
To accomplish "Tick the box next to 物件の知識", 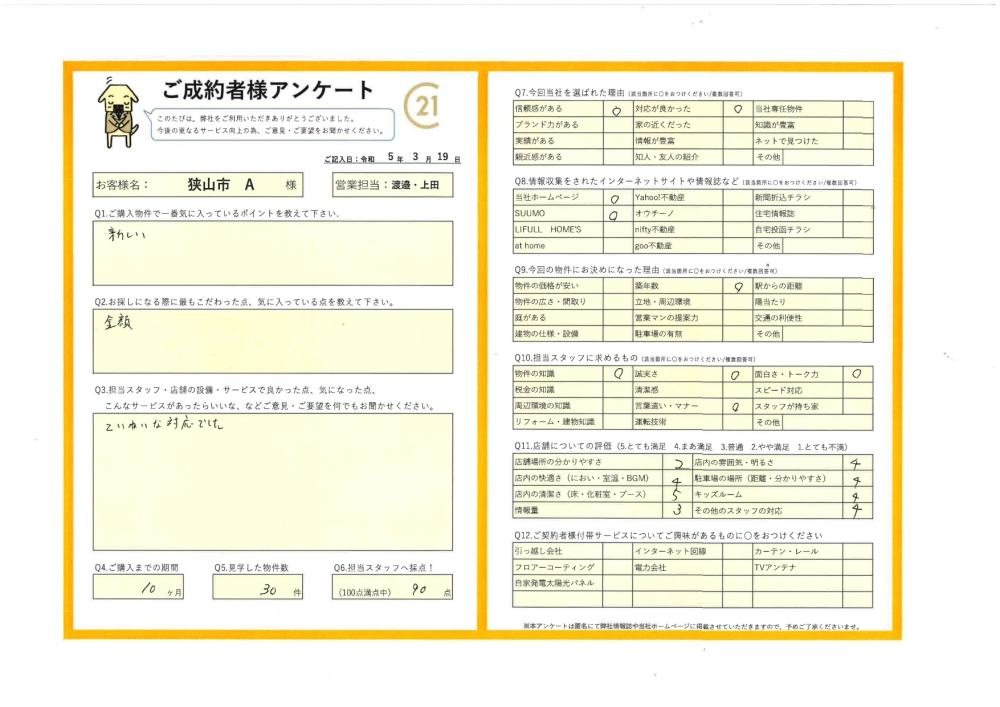I will click(617, 374).
